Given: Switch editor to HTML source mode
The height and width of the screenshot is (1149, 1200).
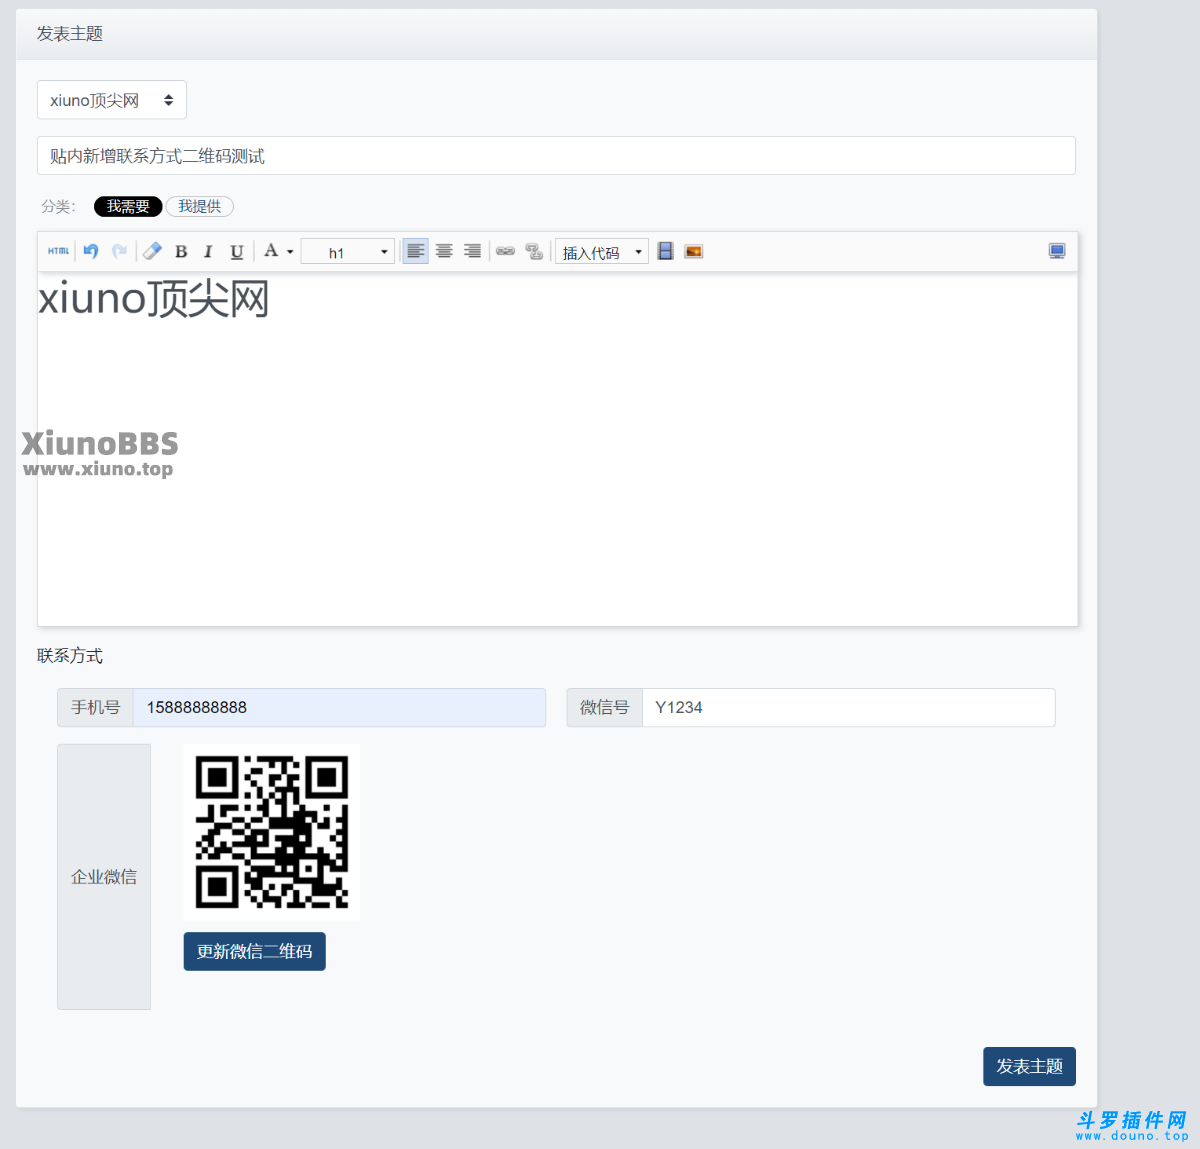Looking at the screenshot, I should coord(59,251).
